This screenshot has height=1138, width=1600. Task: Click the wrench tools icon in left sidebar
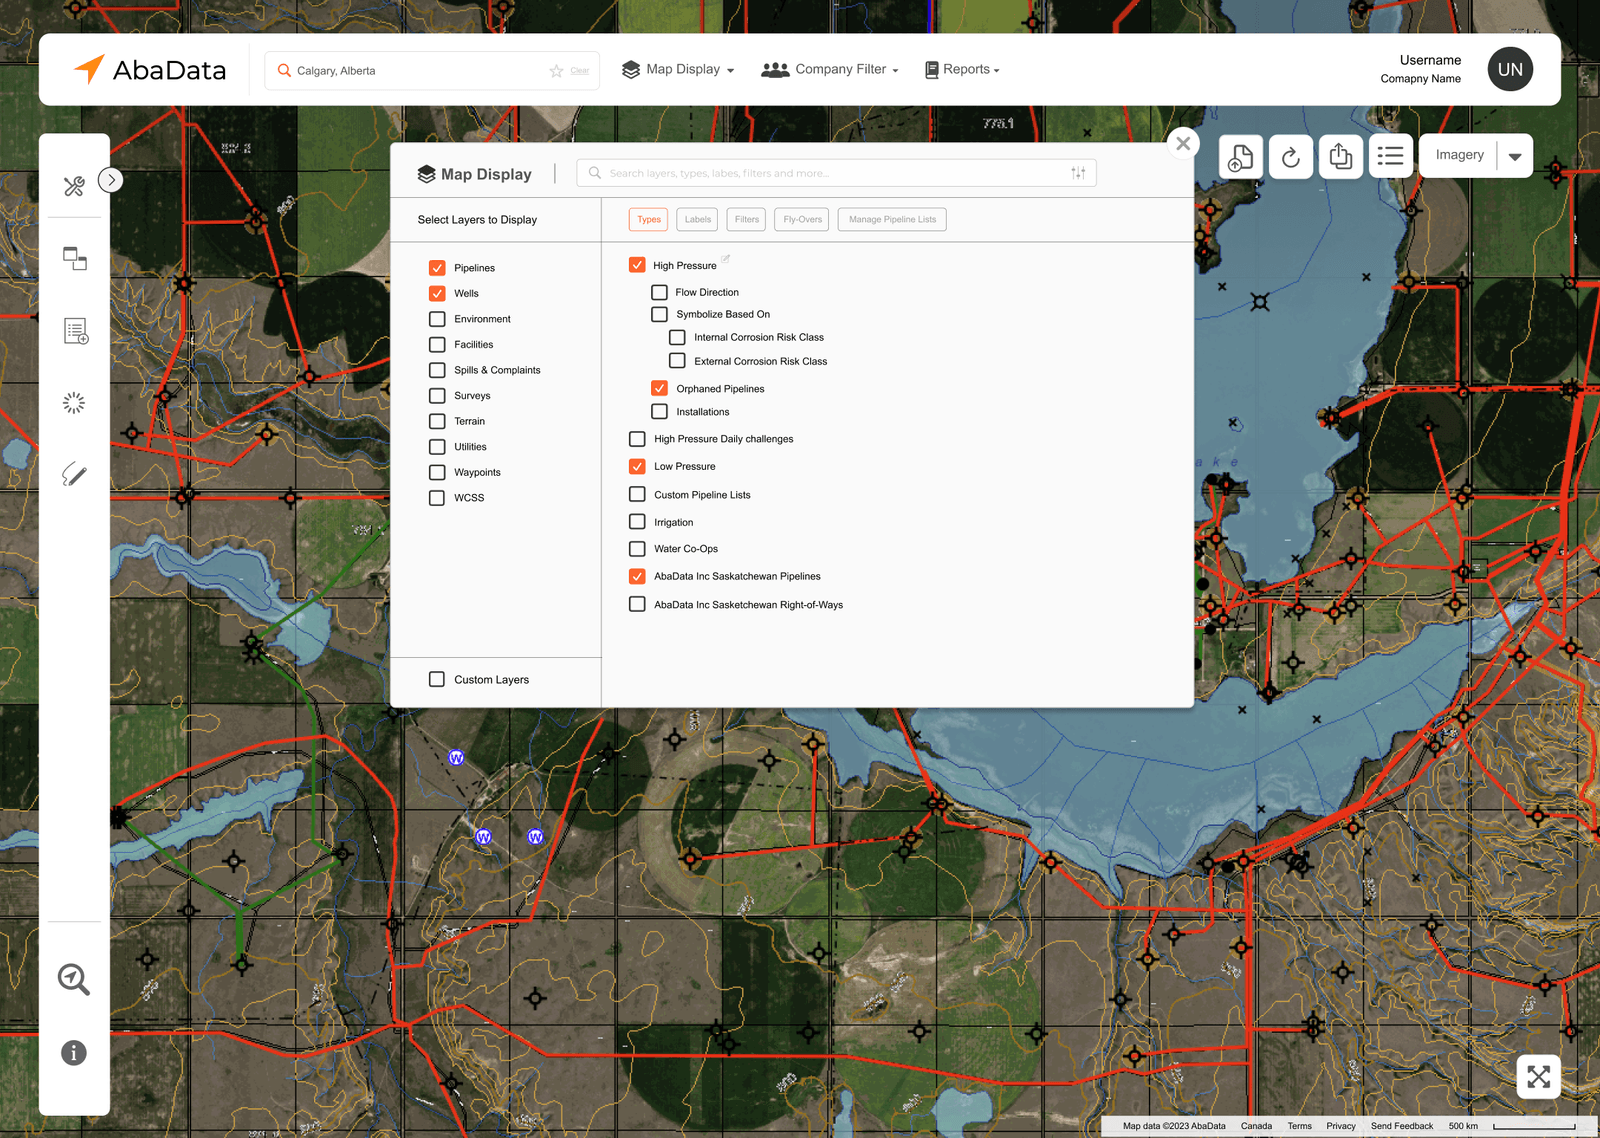click(x=74, y=186)
